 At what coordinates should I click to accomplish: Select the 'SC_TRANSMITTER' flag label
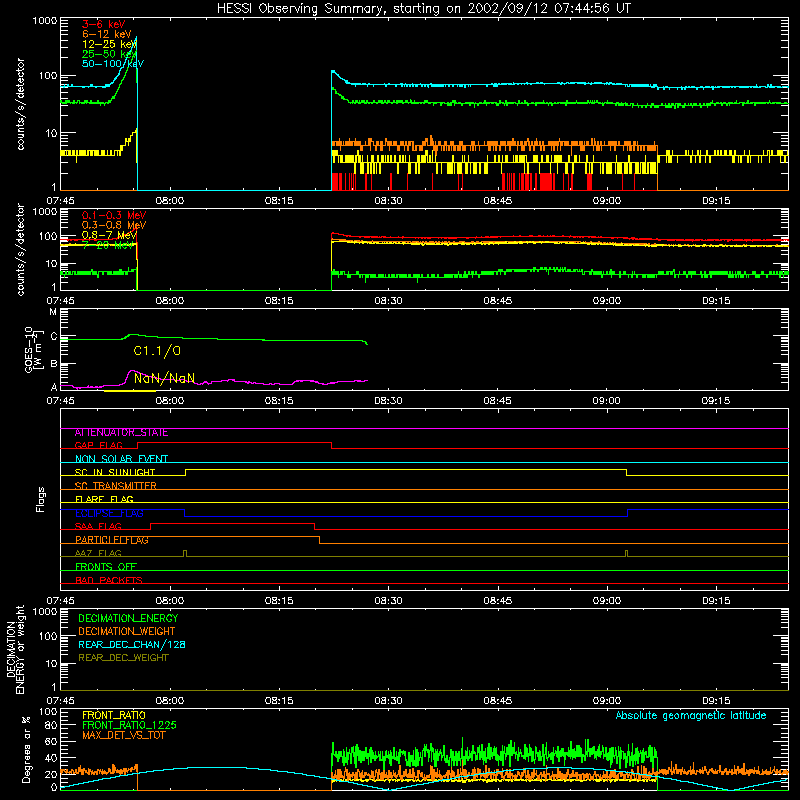coord(115,486)
